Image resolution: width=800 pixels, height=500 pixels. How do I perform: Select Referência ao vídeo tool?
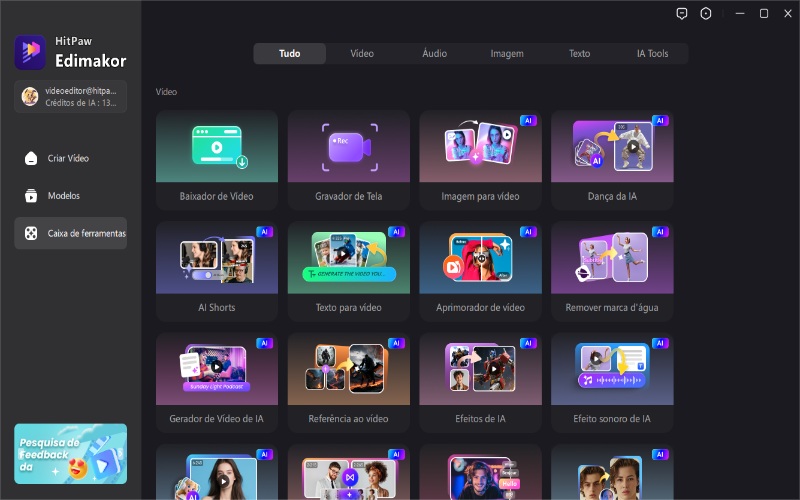point(348,381)
